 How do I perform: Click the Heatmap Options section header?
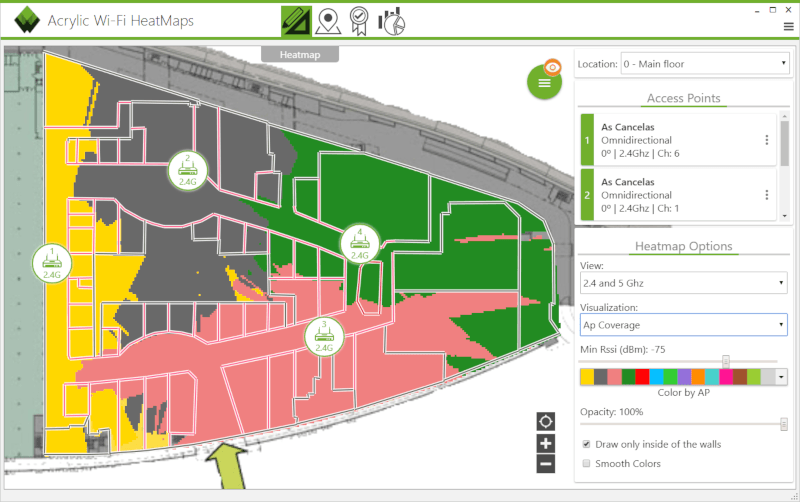click(x=684, y=246)
